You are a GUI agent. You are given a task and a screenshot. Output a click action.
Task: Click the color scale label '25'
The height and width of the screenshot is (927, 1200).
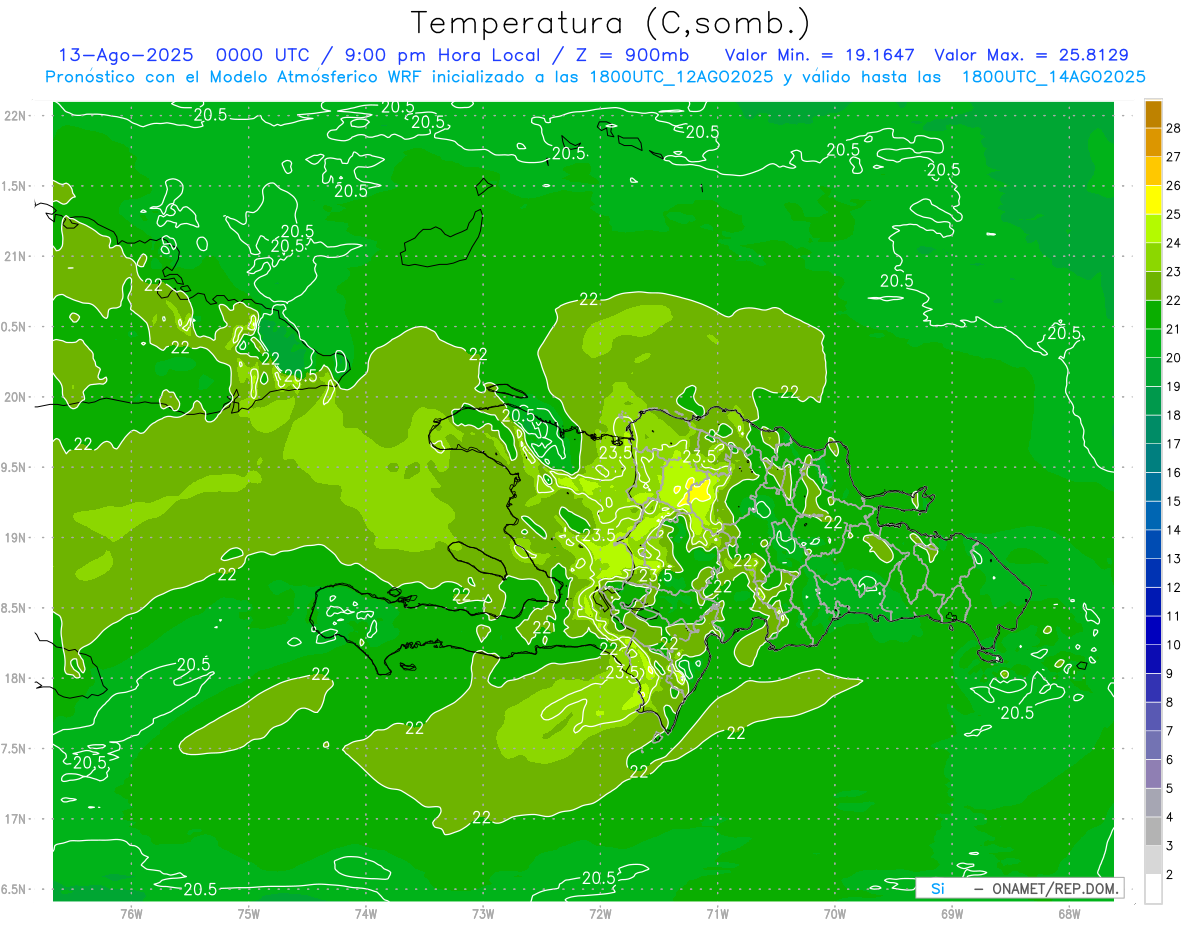(x=1175, y=214)
